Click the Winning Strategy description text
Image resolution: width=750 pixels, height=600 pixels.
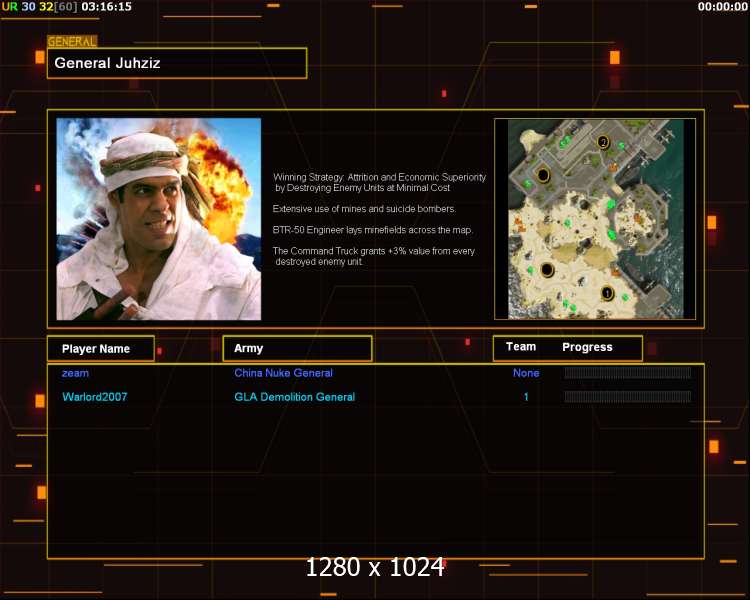(x=379, y=182)
